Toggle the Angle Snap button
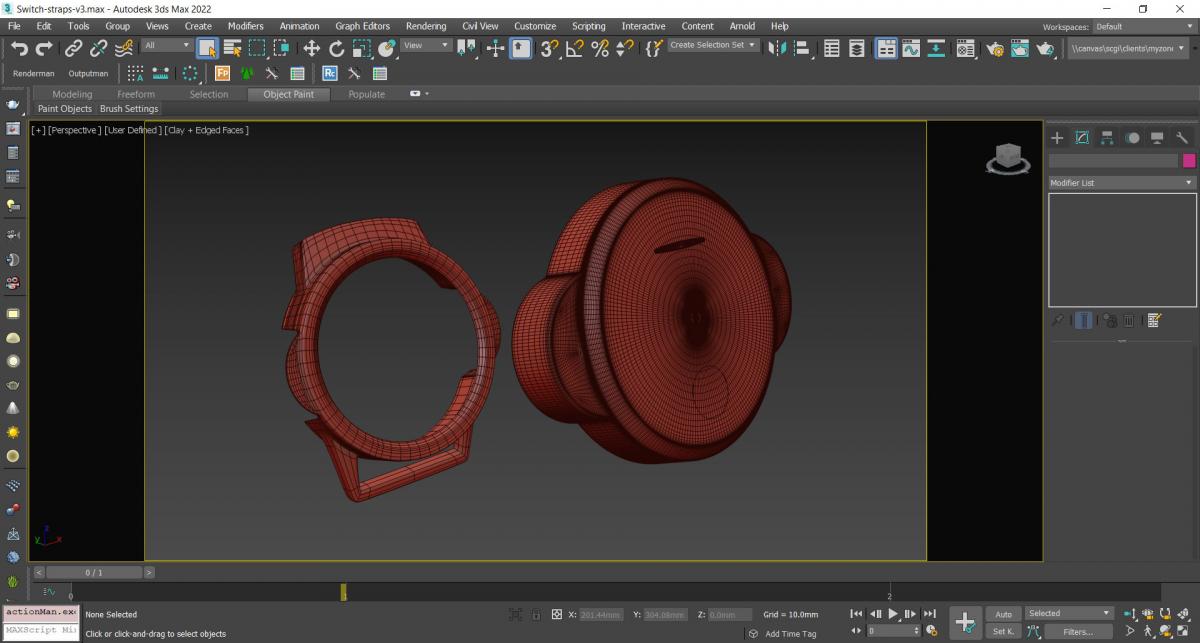 (574, 48)
